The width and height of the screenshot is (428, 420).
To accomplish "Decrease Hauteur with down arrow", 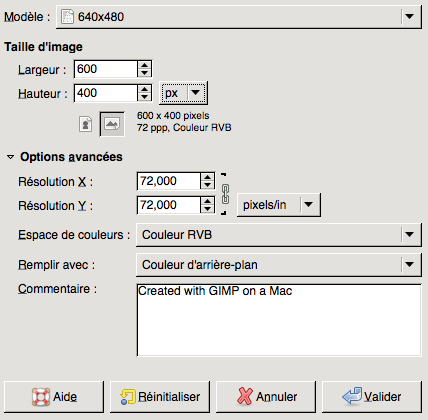I will click(x=144, y=97).
